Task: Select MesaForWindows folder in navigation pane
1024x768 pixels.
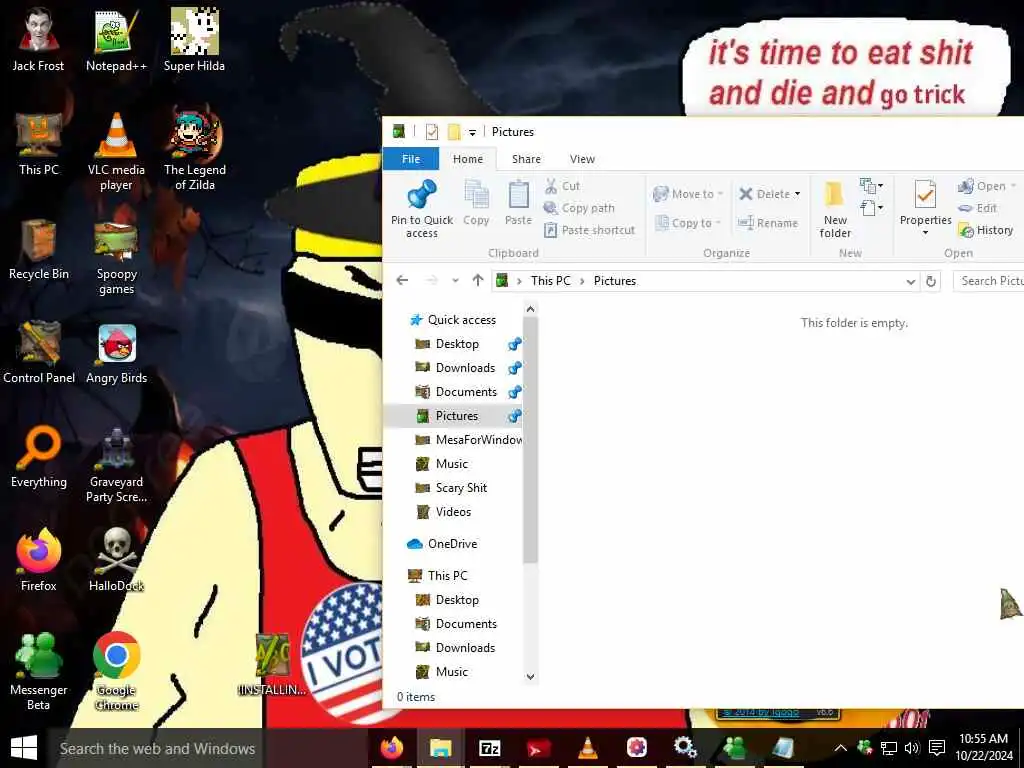Action: pyautogui.click(x=478, y=440)
